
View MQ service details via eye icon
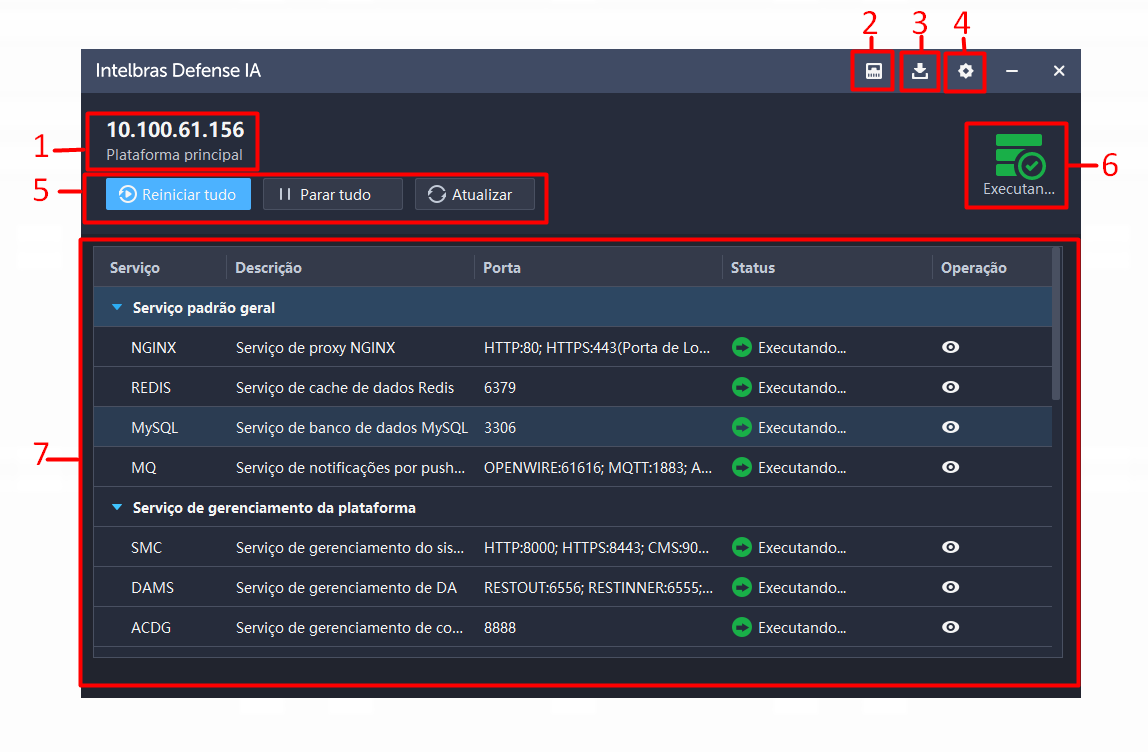pyautogui.click(x=950, y=467)
